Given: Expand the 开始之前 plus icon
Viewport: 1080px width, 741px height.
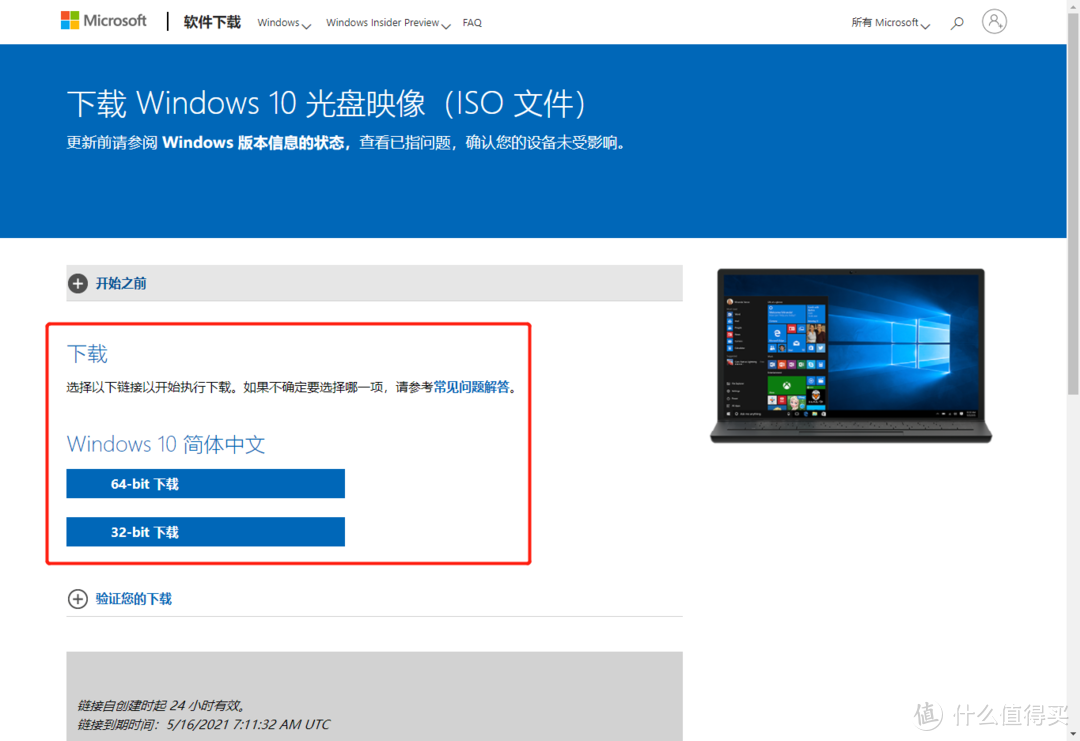Looking at the screenshot, I should (78, 283).
